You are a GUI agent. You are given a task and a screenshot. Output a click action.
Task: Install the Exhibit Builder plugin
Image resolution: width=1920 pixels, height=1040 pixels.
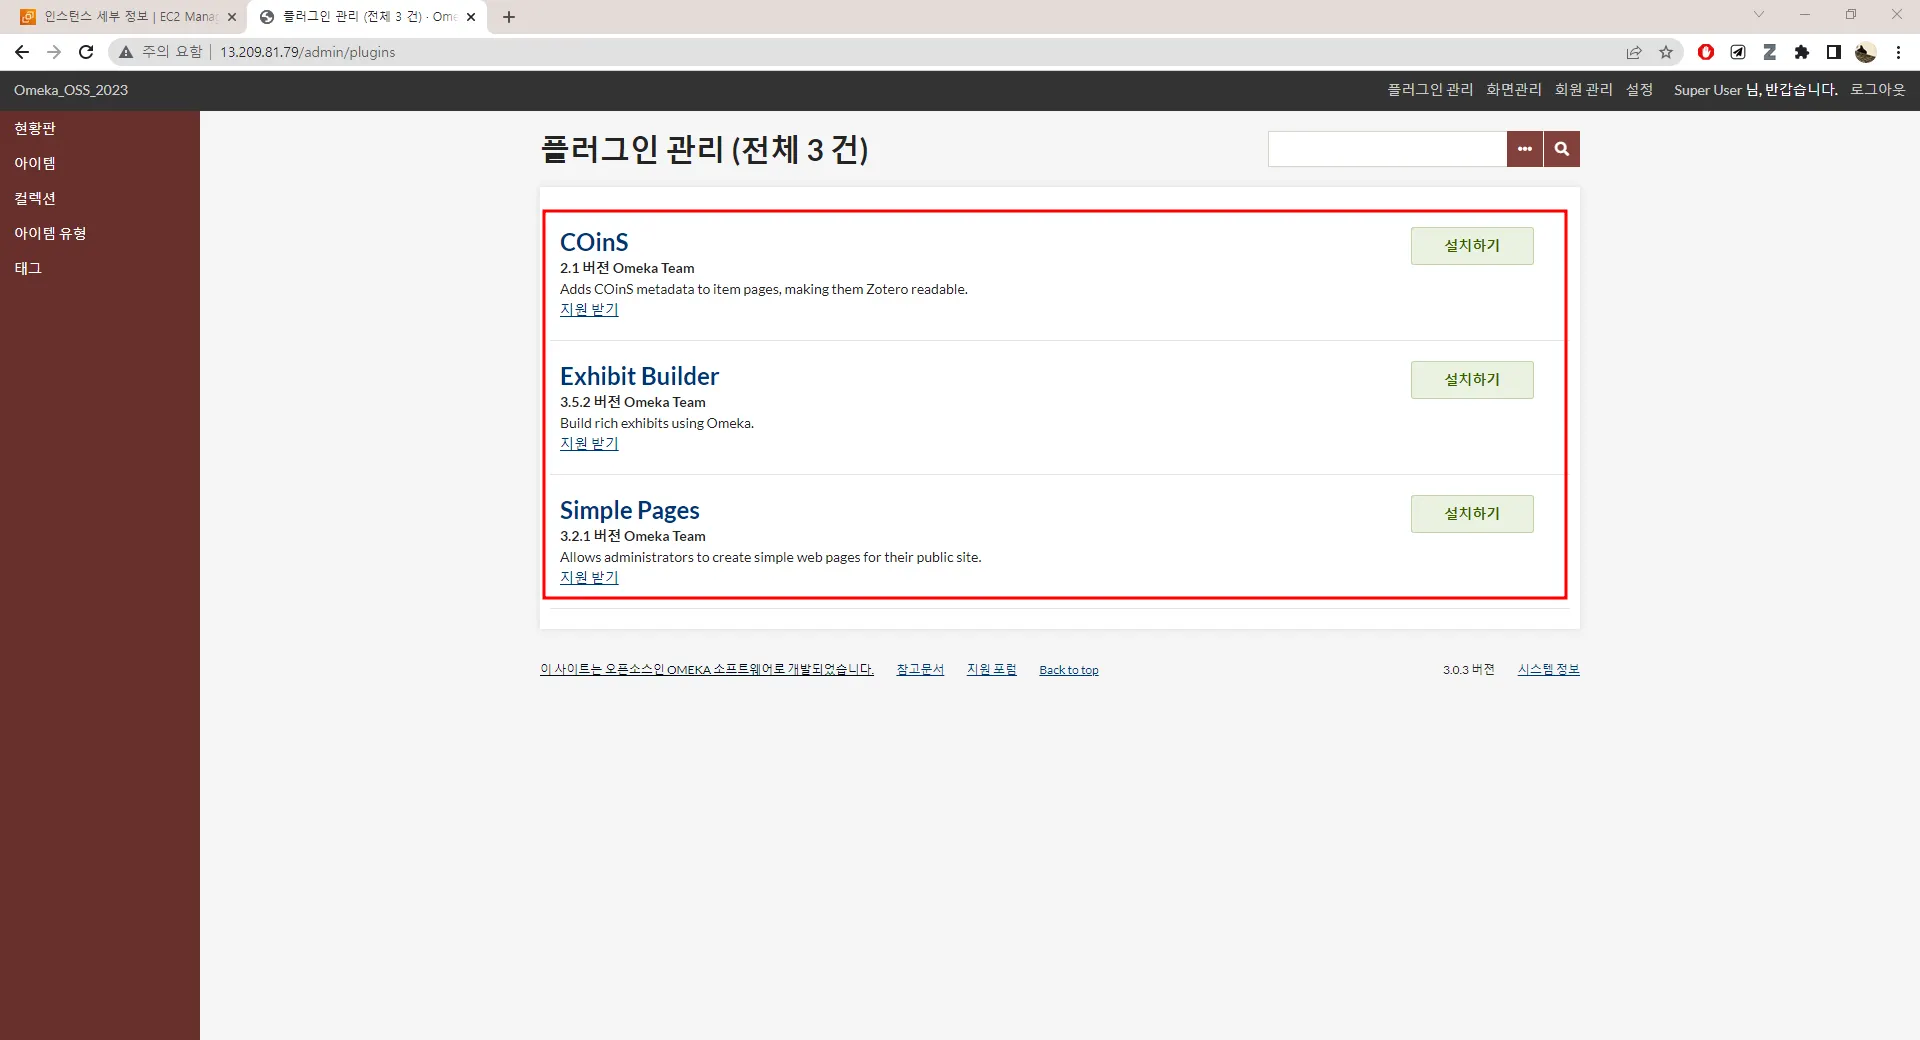point(1472,380)
